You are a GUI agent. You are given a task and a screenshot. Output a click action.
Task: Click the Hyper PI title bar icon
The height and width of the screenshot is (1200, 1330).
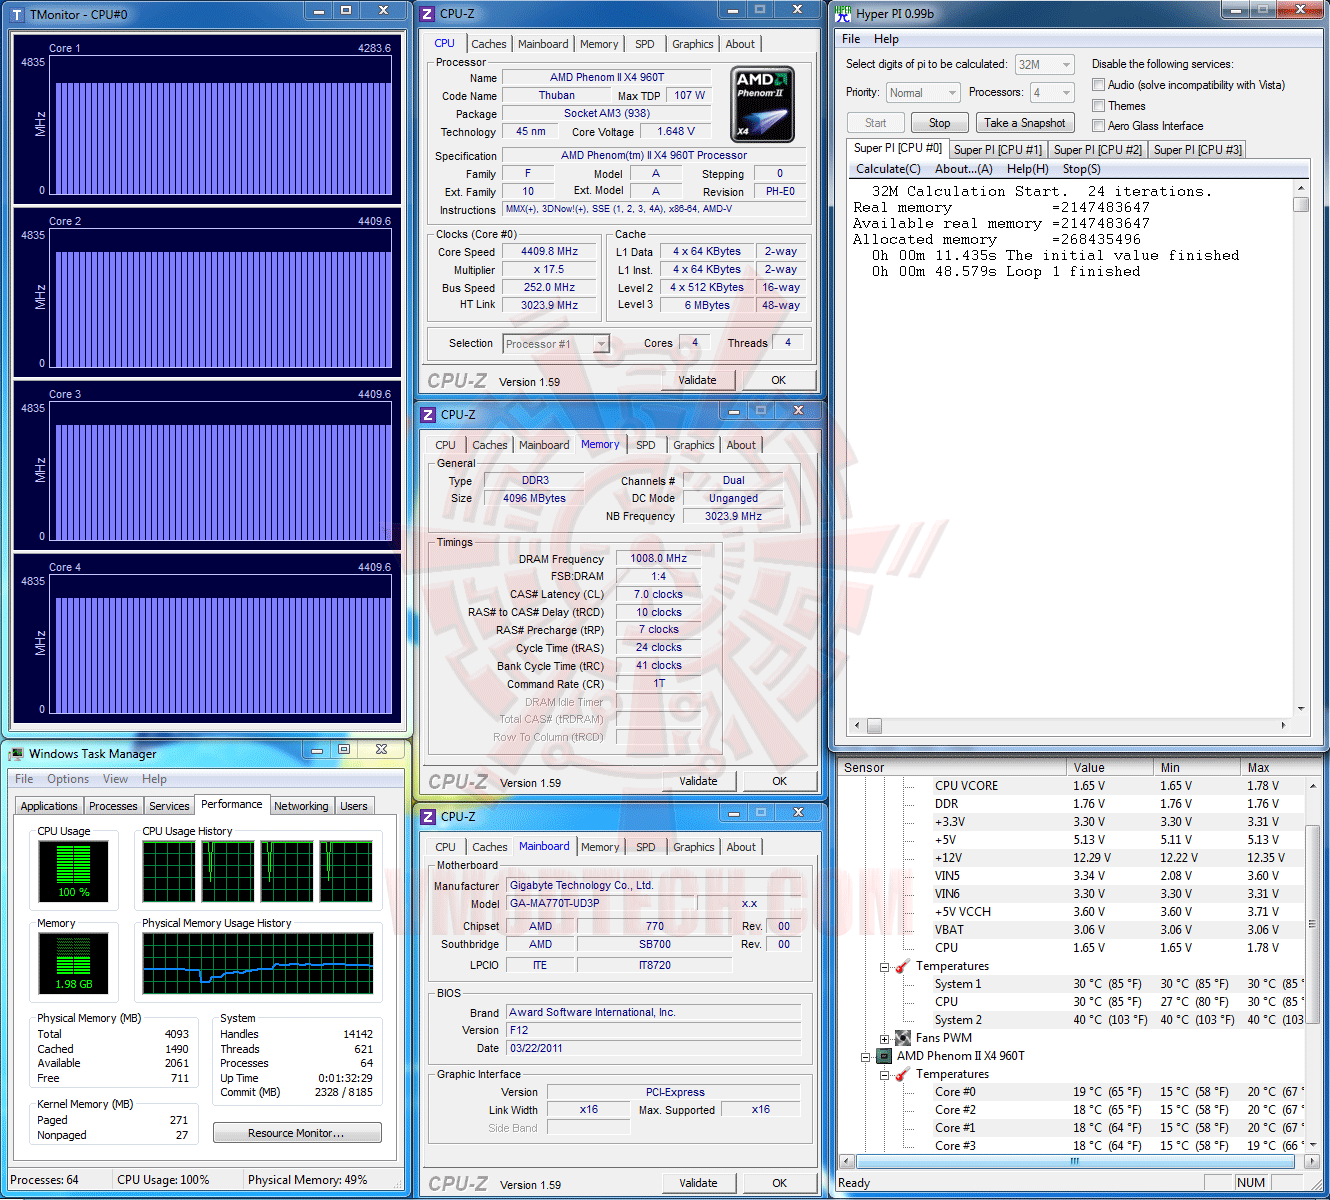pyautogui.click(x=843, y=13)
